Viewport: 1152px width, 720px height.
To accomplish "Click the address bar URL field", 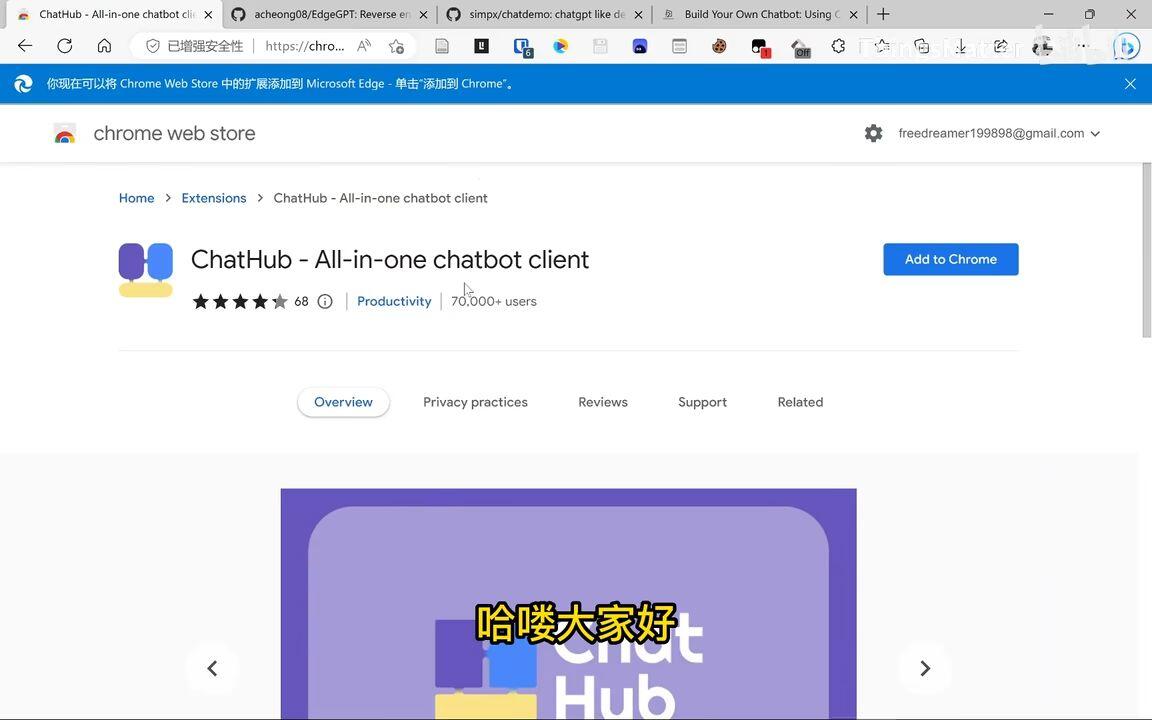I will pos(304,46).
